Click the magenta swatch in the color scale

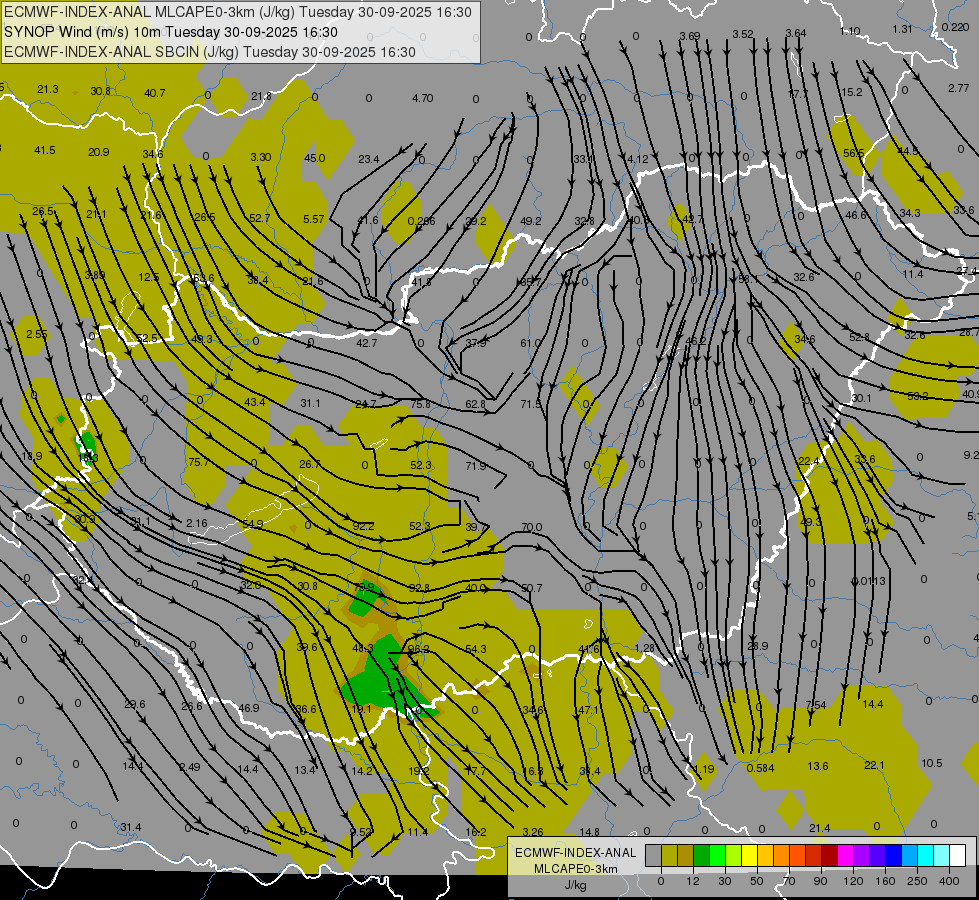846,855
